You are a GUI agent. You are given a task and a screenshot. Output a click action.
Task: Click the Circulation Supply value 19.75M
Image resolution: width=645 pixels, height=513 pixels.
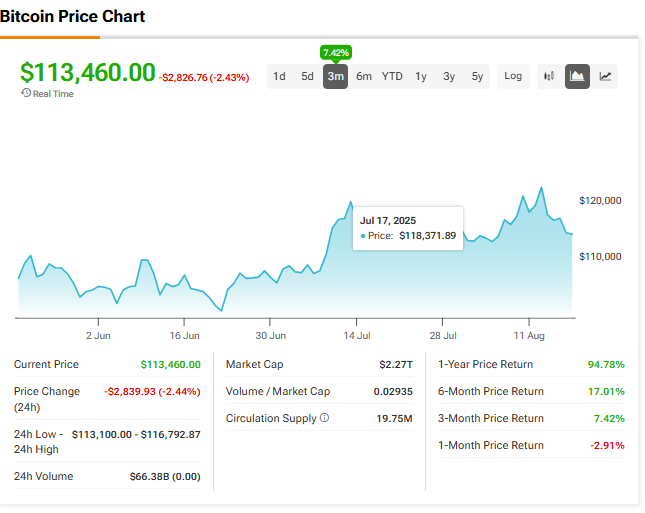click(x=394, y=418)
